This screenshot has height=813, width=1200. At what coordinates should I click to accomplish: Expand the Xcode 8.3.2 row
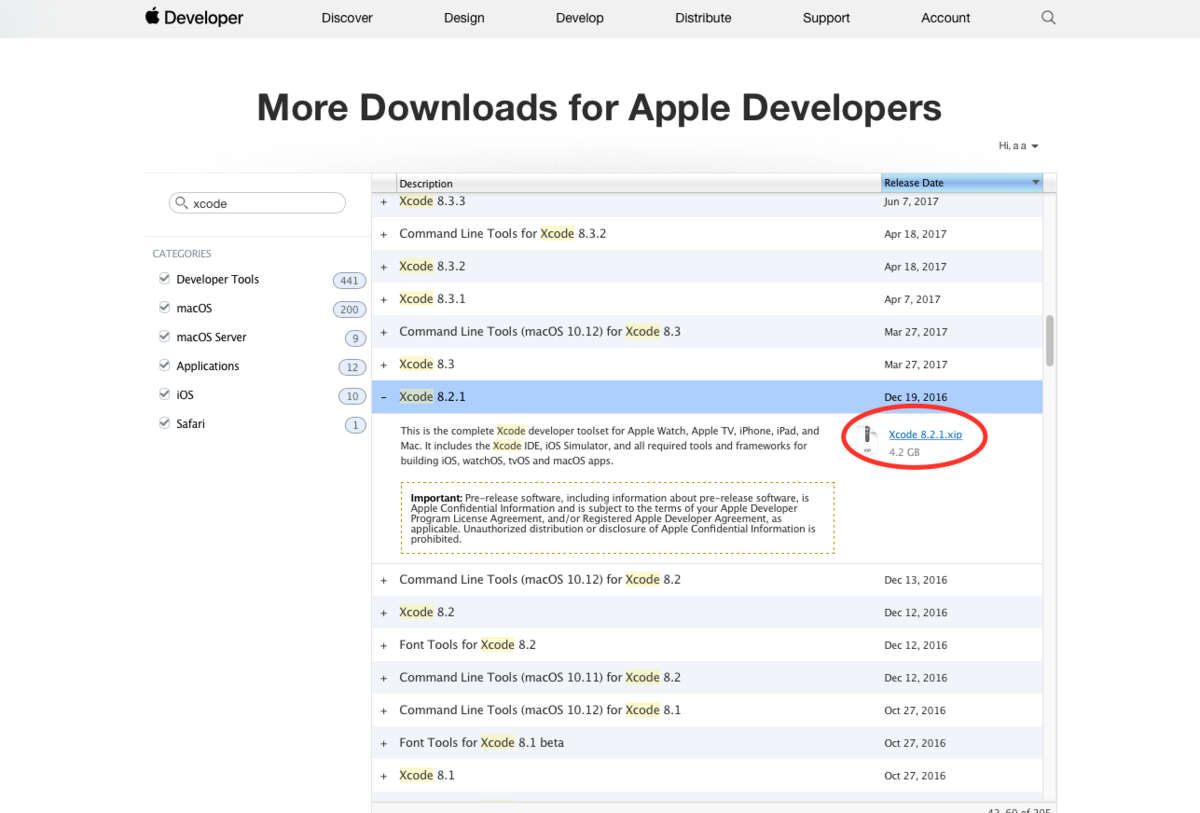(384, 267)
